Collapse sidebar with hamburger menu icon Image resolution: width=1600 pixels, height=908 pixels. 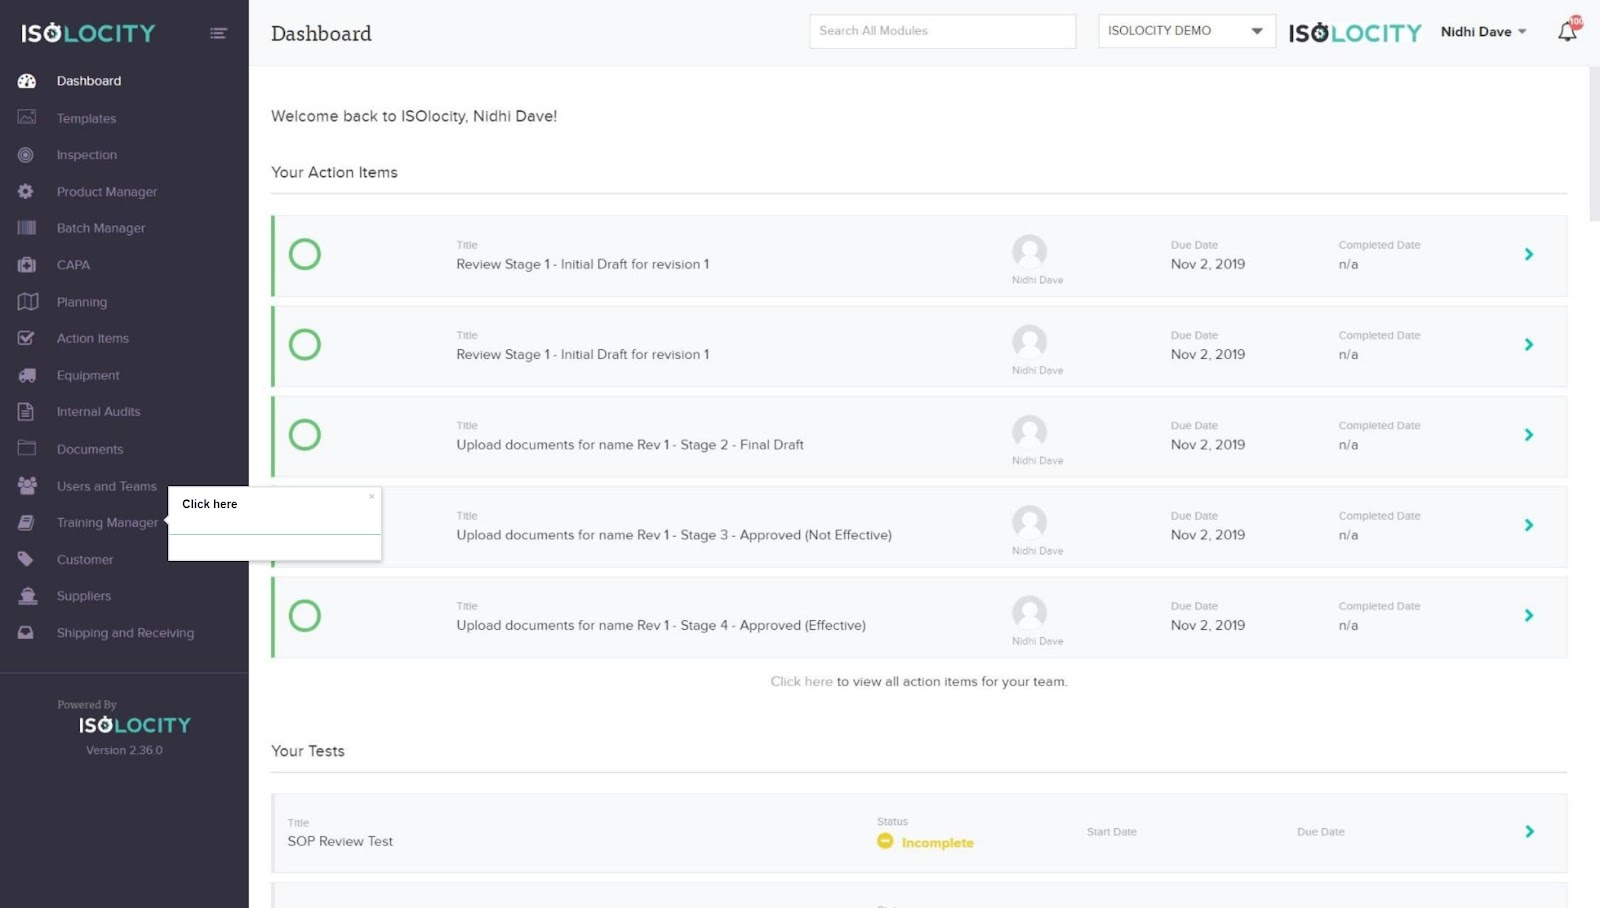[218, 33]
